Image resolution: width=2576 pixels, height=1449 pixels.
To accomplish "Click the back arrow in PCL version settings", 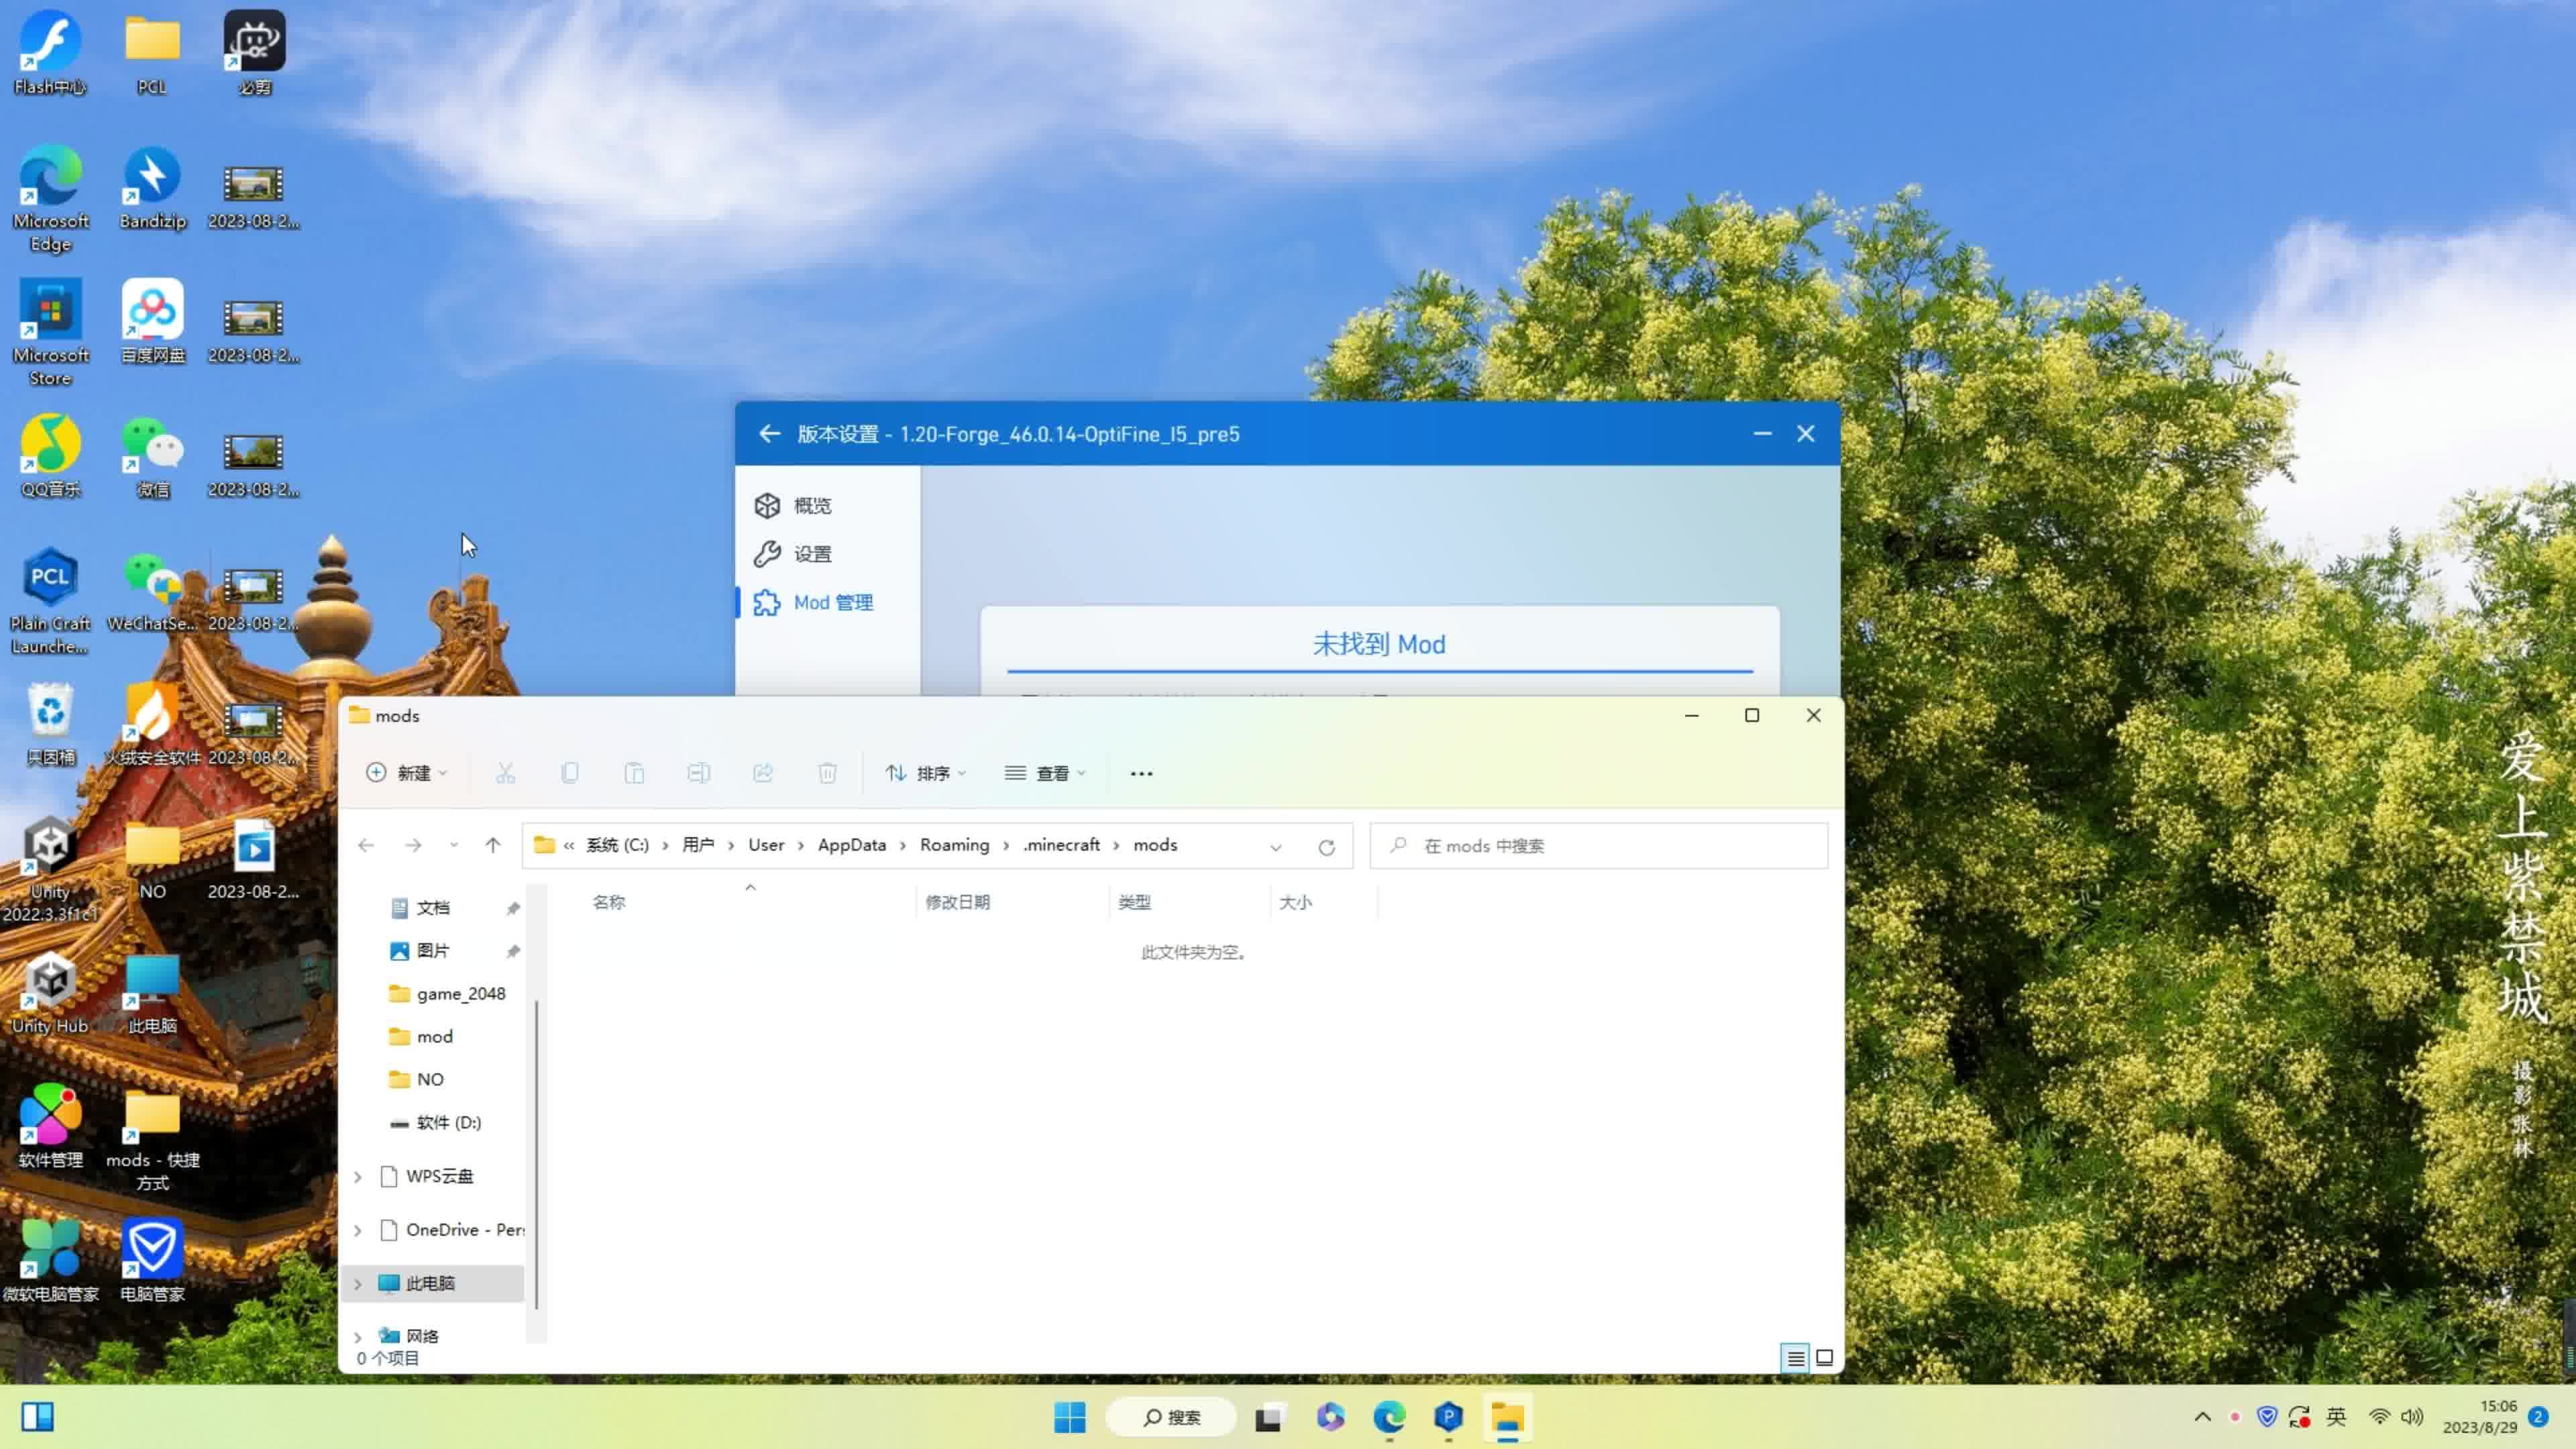I will (x=769, y=434).
